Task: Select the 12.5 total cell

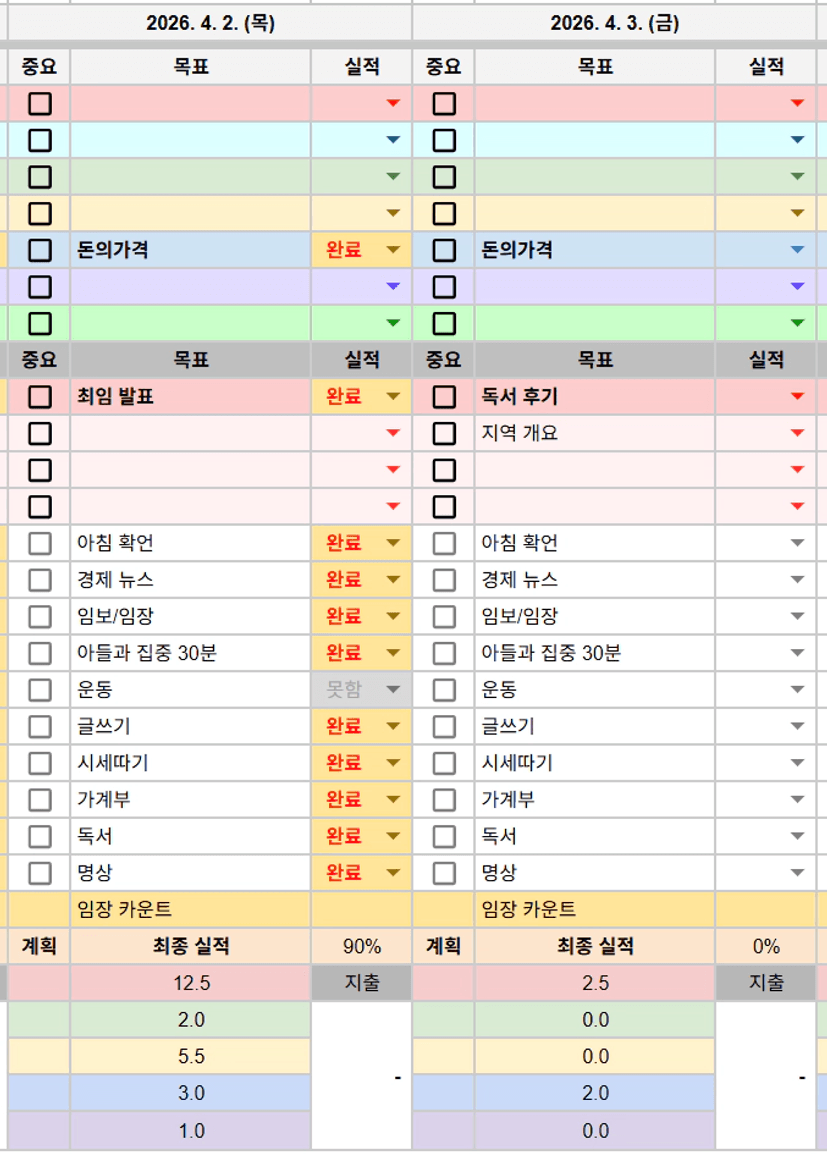Action: pyautogui.click(x=191, y=983)
